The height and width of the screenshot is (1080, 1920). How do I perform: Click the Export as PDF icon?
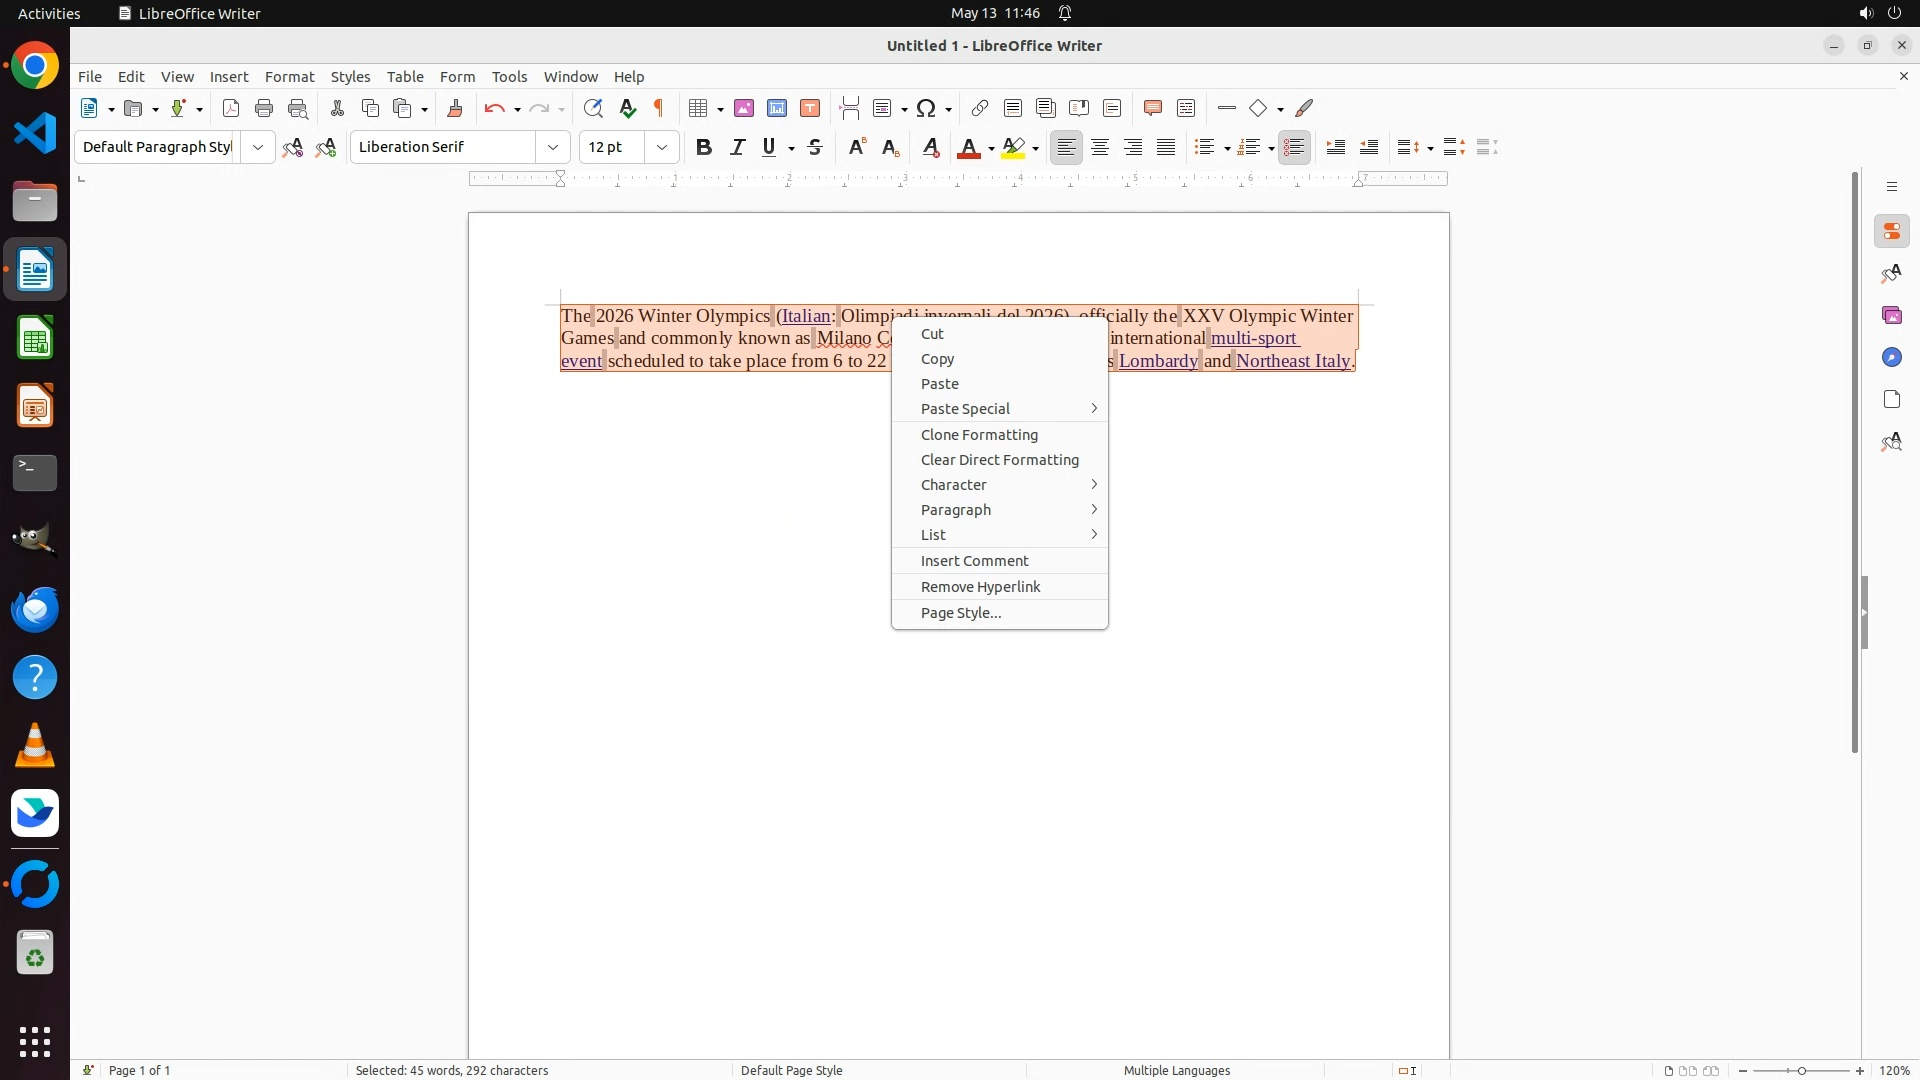pyautogui.click(x=231, y=108)
